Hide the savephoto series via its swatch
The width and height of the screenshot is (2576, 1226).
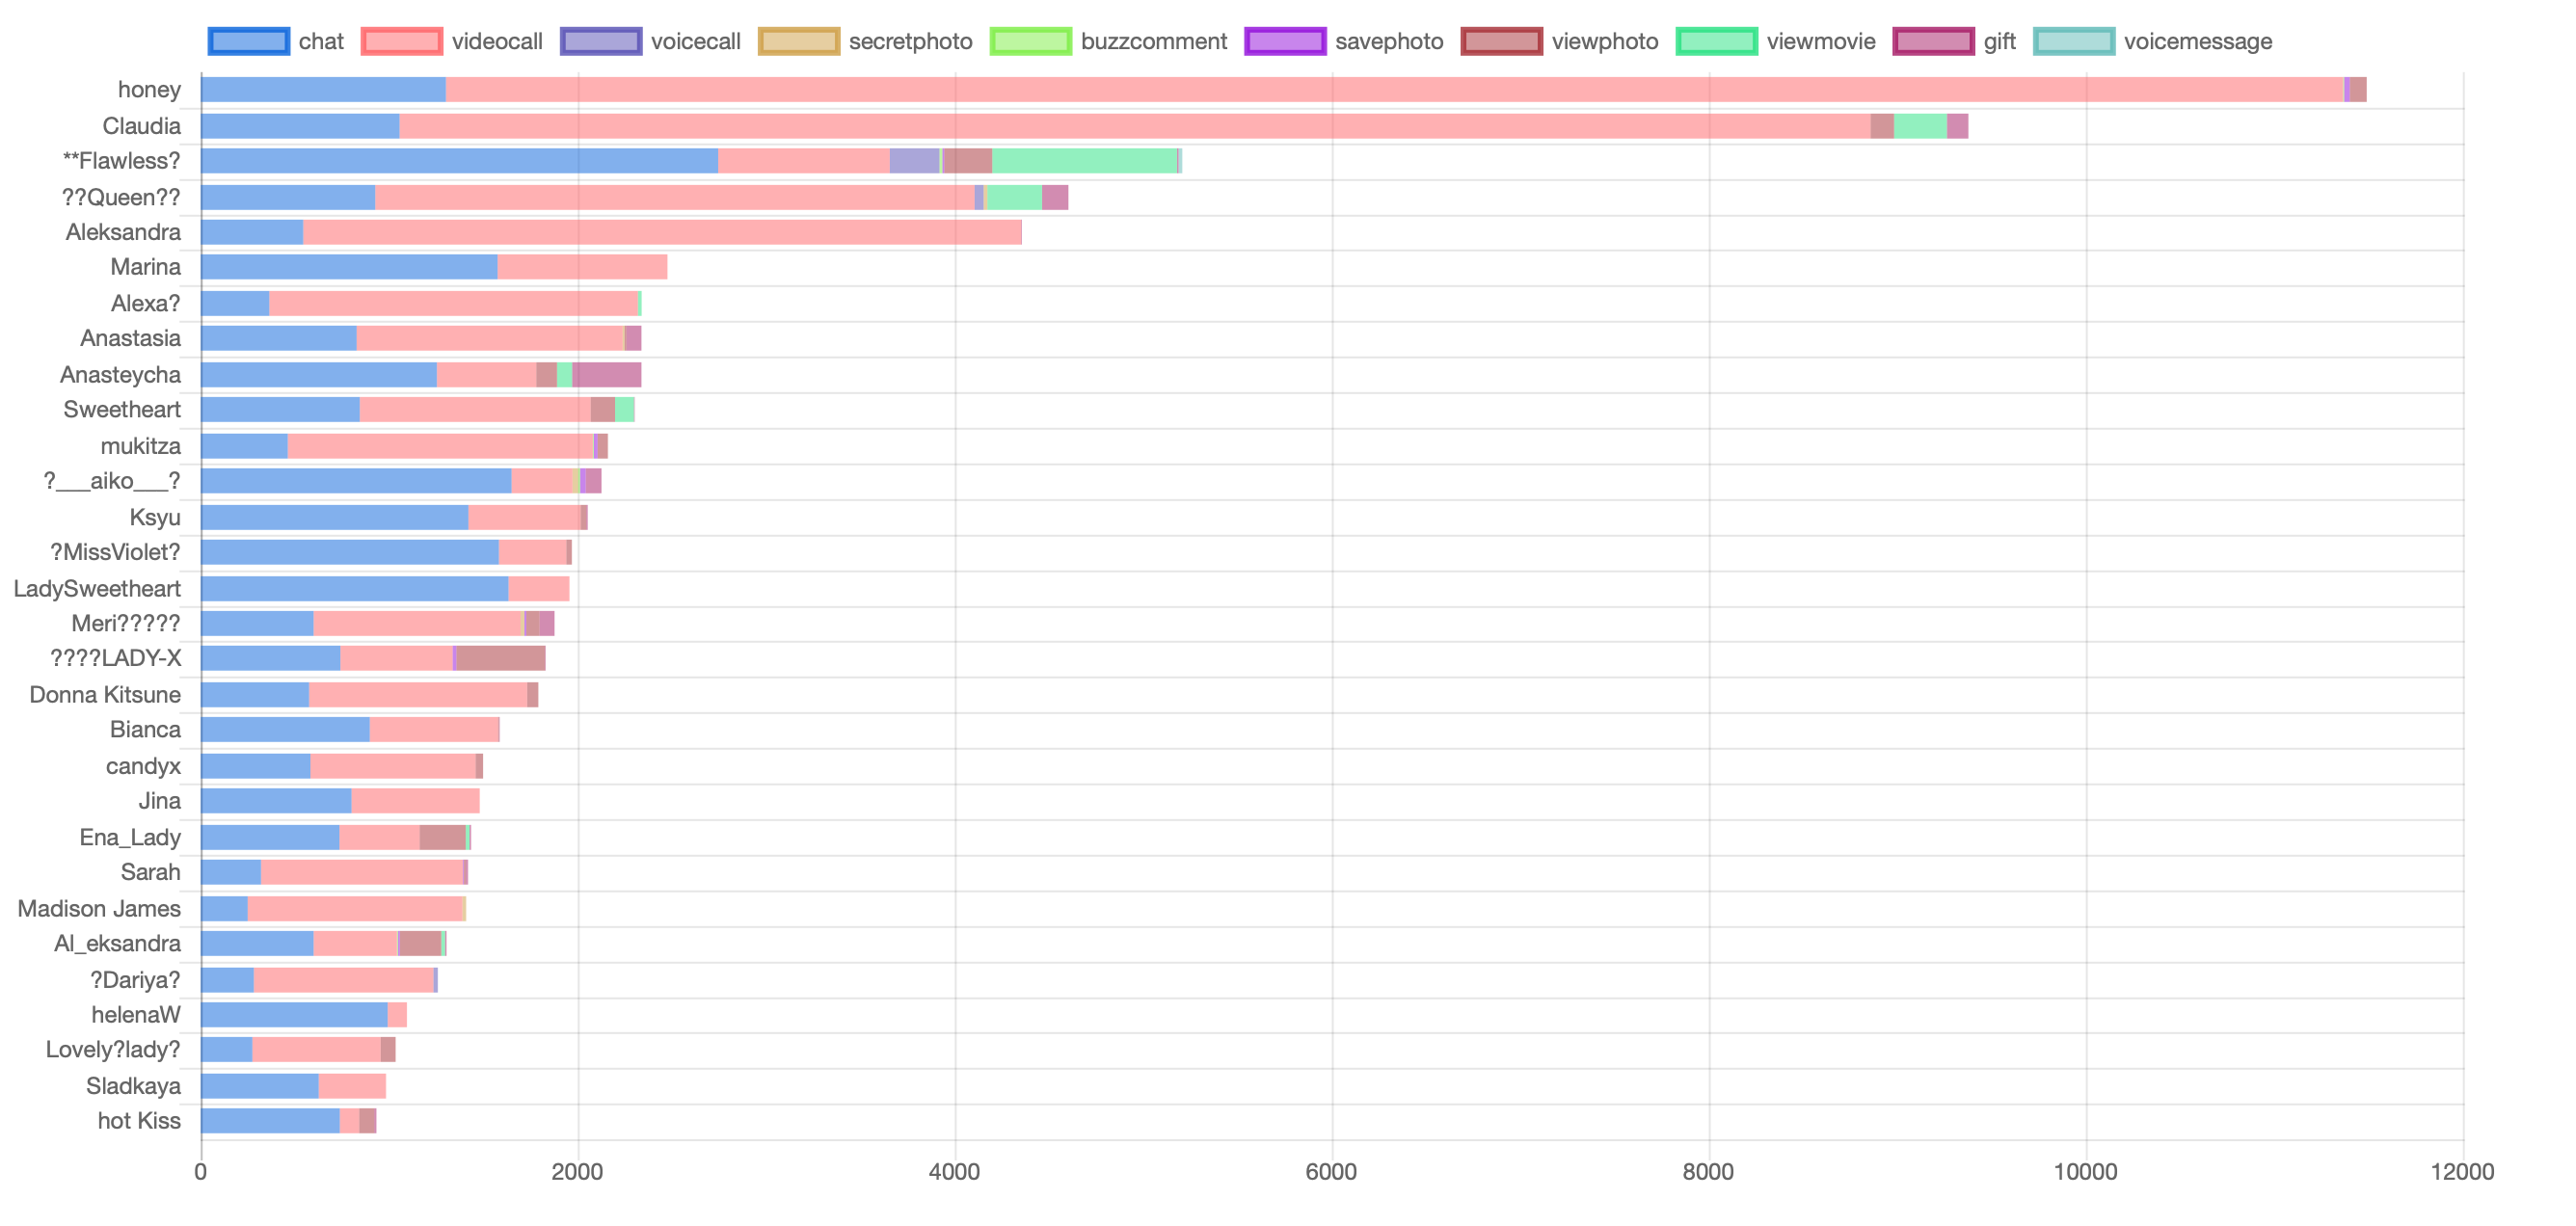click(x=1286, y=41)
